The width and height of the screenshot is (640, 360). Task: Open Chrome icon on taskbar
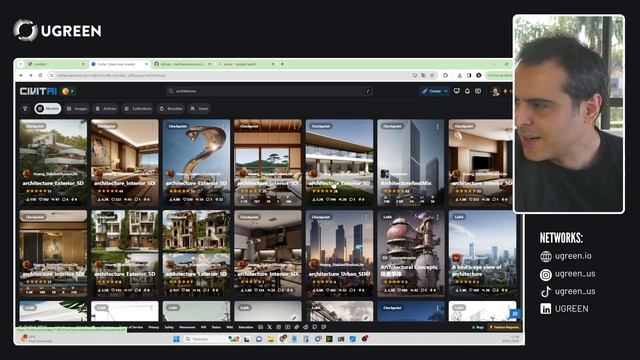pos(283,339)
